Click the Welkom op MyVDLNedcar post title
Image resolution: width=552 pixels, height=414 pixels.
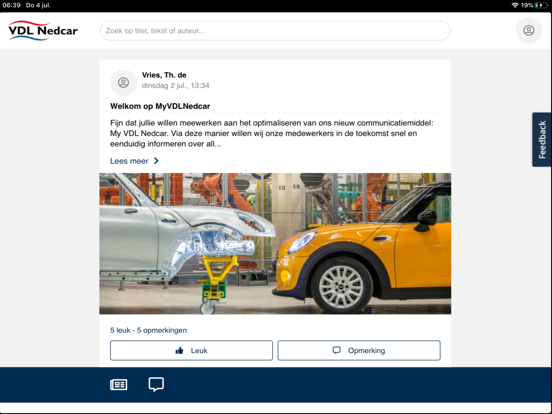[x=160, y=106]
